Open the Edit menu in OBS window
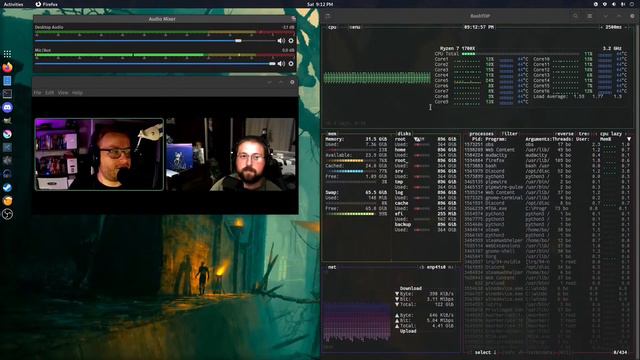Image resolution: width=640 pixels, height=360 pixels. pyautogui.click(x=49, y=93)
